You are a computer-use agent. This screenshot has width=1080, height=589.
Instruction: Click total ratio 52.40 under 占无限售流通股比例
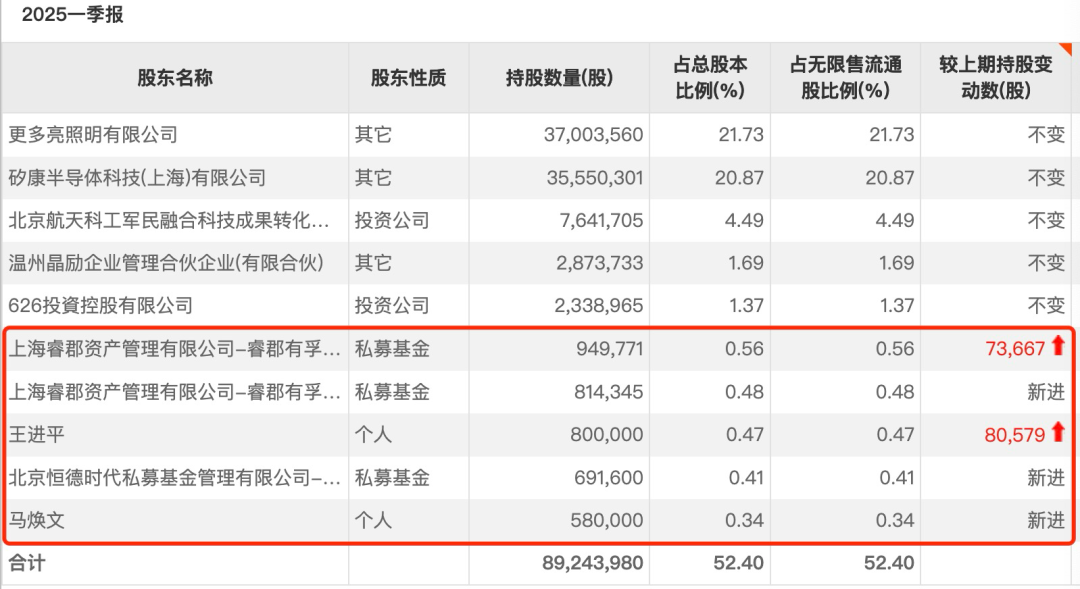click(889, 563)
